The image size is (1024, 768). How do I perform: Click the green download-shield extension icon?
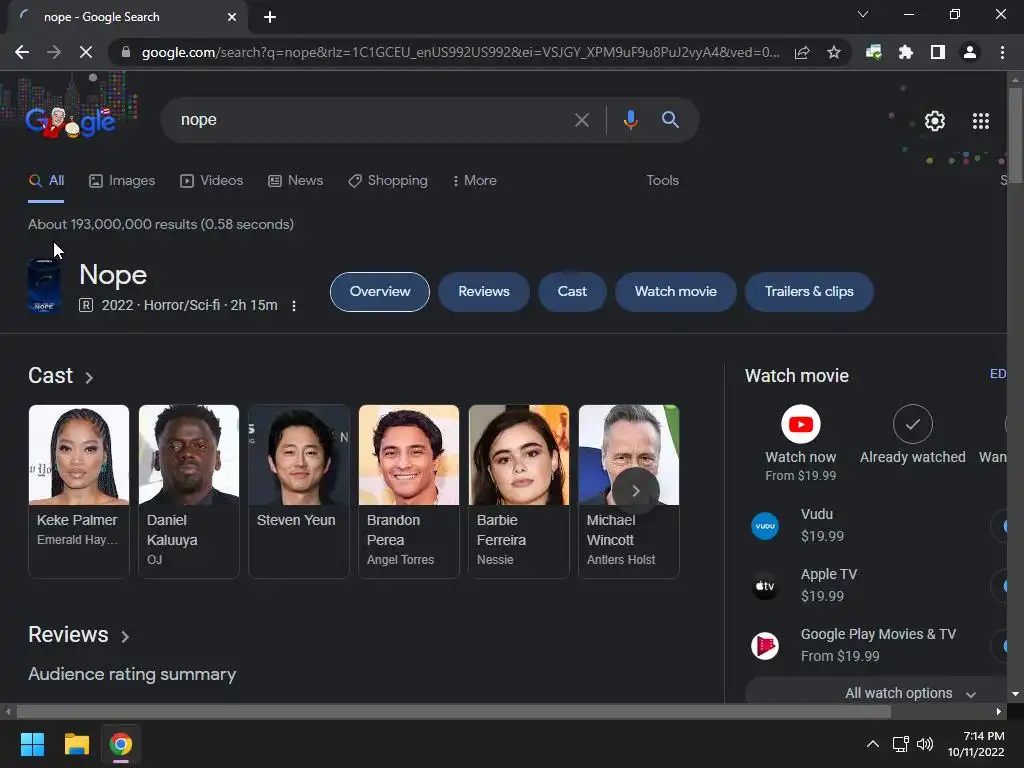coord(873,52)
